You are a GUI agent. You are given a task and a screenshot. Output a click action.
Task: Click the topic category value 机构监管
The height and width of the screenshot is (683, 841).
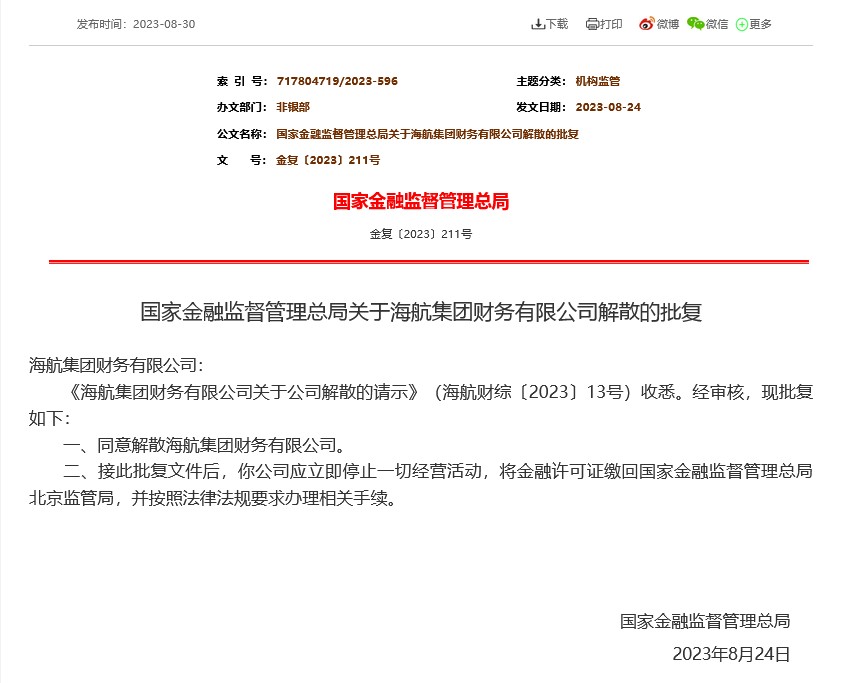point(597,81)
